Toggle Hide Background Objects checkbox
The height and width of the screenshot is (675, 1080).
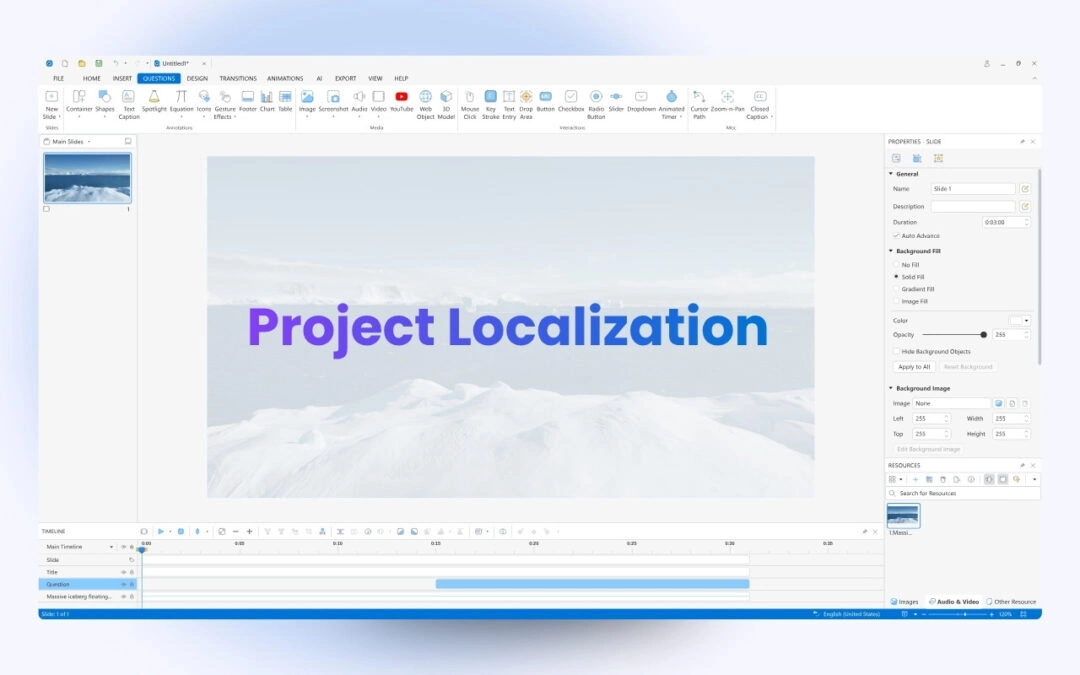pyautogui.click(x=896, y=351)
